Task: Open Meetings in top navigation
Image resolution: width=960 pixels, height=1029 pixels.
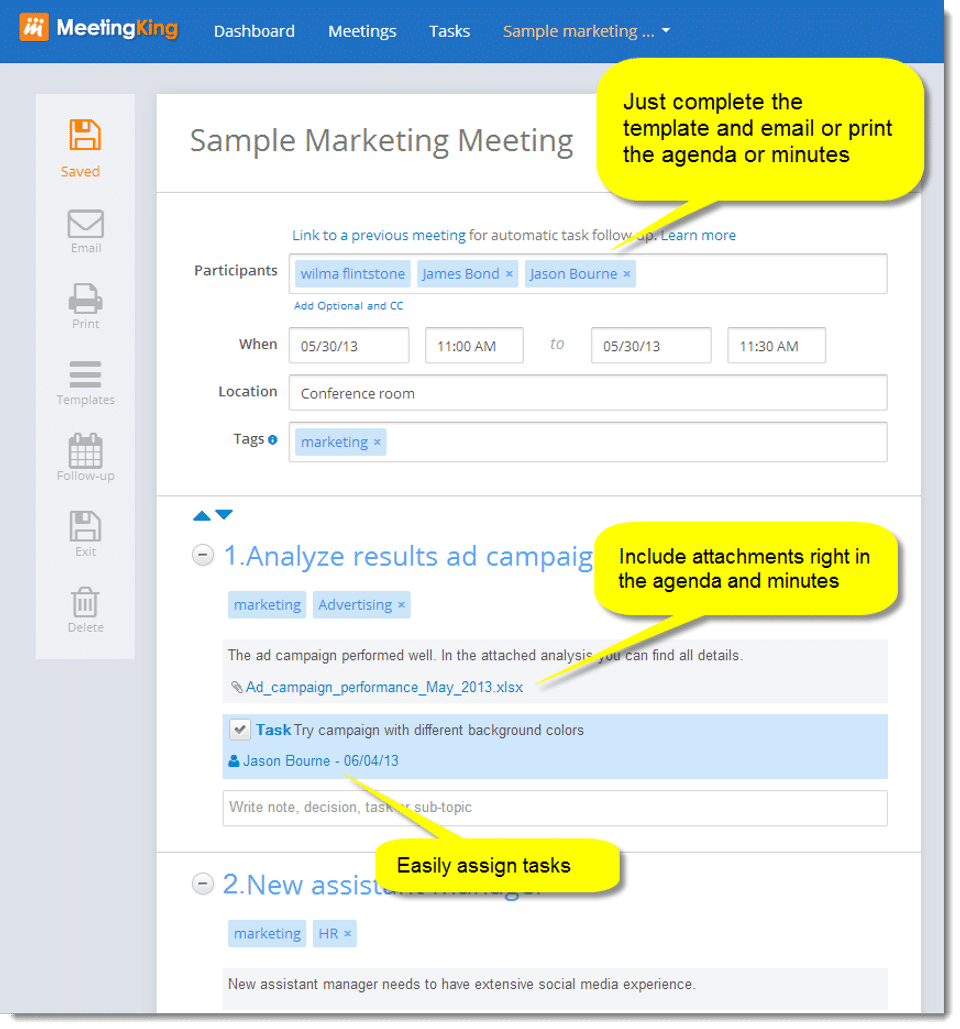Action: pos(362,31)
